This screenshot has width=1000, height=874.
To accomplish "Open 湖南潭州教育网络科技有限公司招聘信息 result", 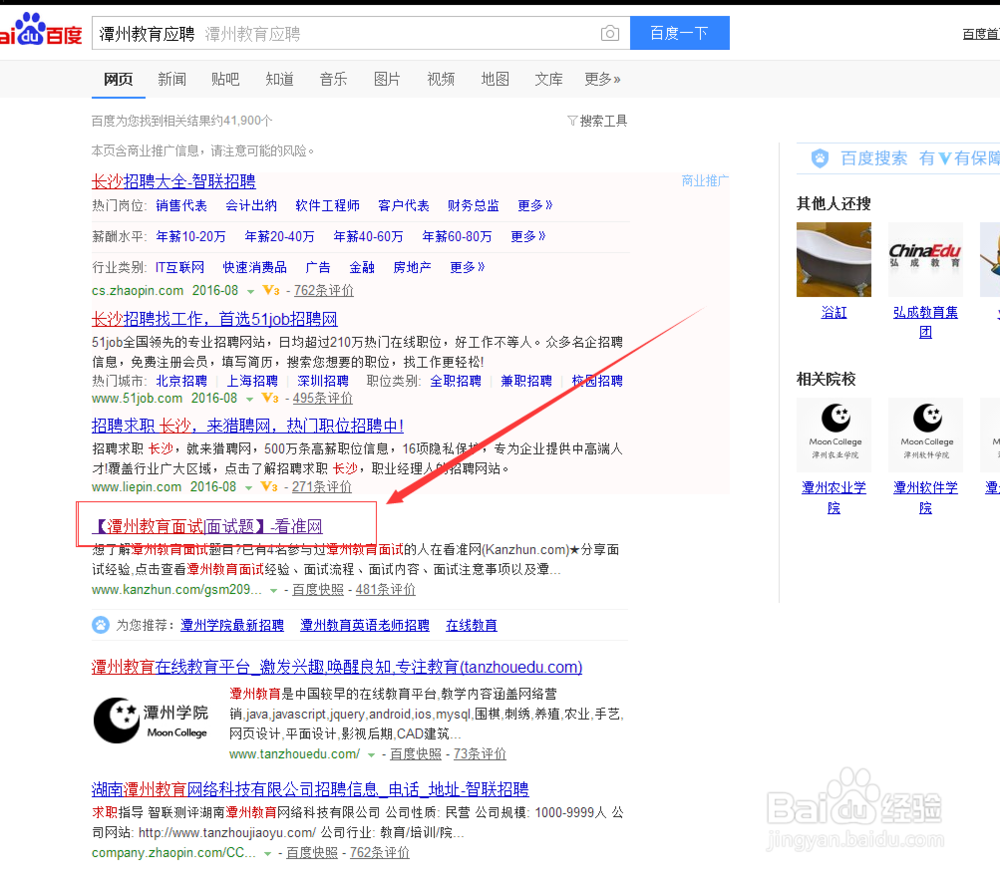I will [x=310, y=789].
